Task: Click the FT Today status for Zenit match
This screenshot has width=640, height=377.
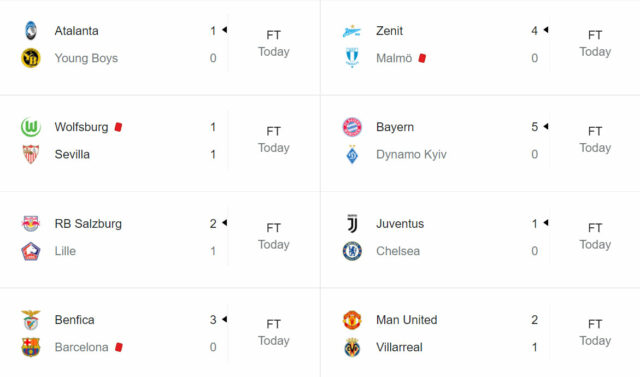Action: [x=595, y=43]
